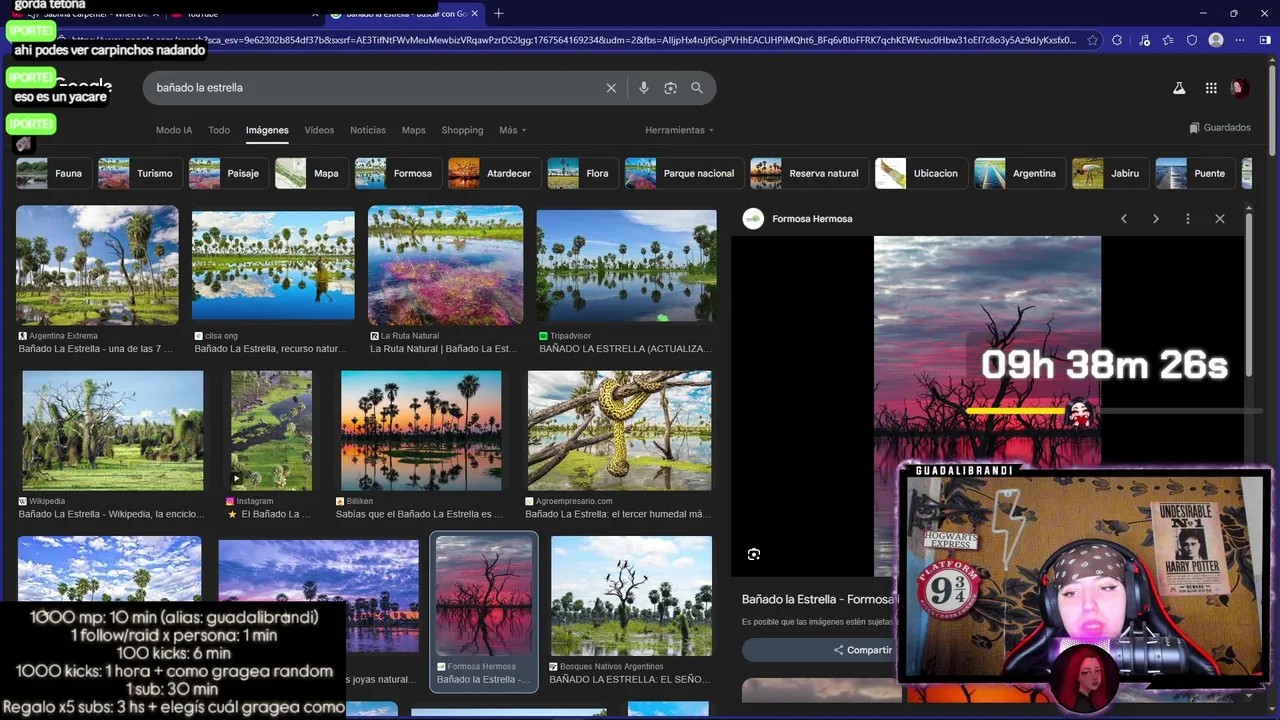Open the Google apps grid

pyautogui.click(x=1211, y=88)
